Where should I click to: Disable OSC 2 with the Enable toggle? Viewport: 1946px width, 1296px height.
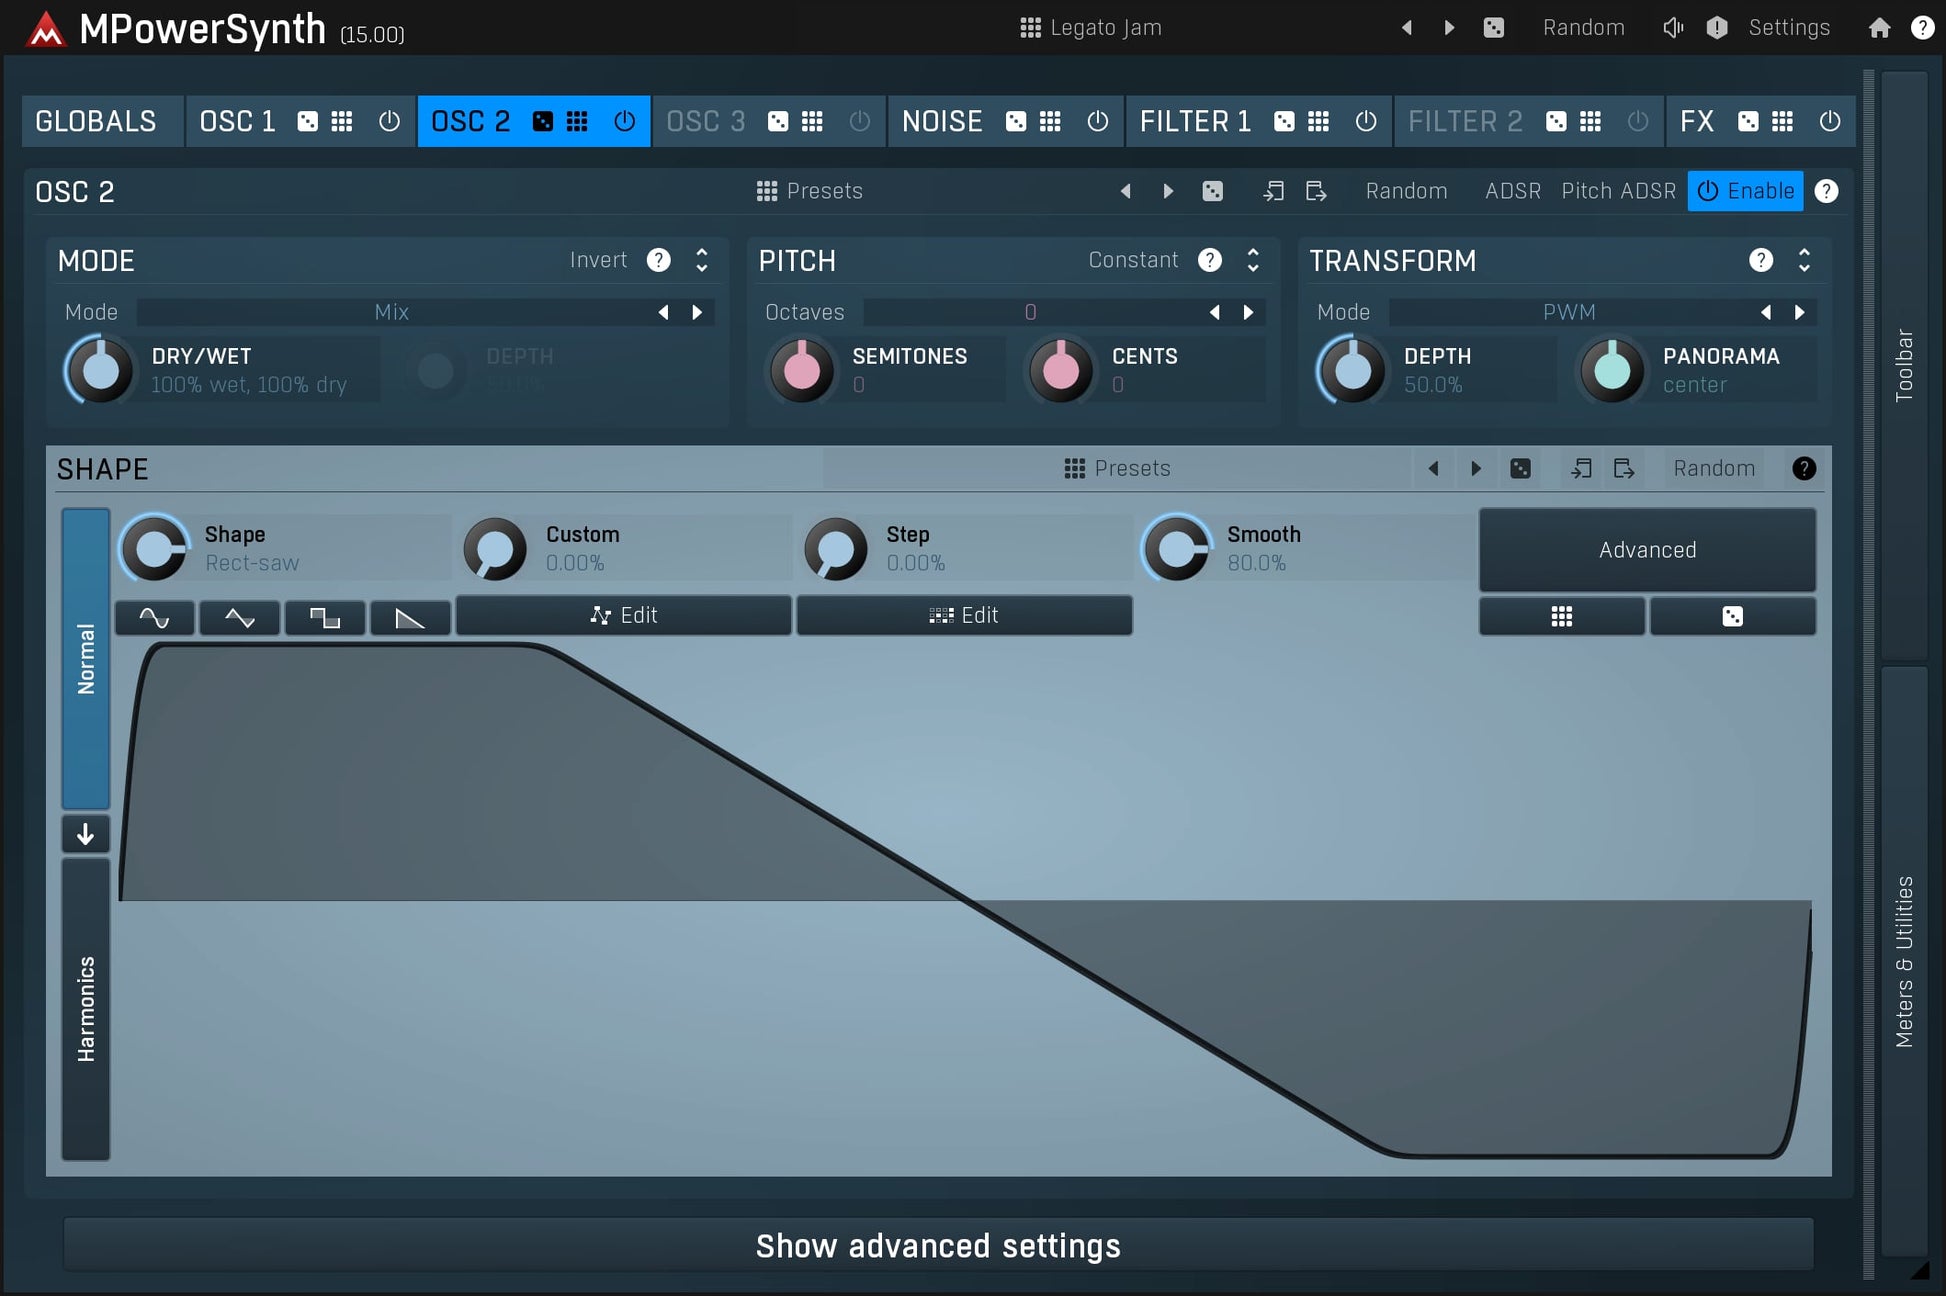(1745, 191)
